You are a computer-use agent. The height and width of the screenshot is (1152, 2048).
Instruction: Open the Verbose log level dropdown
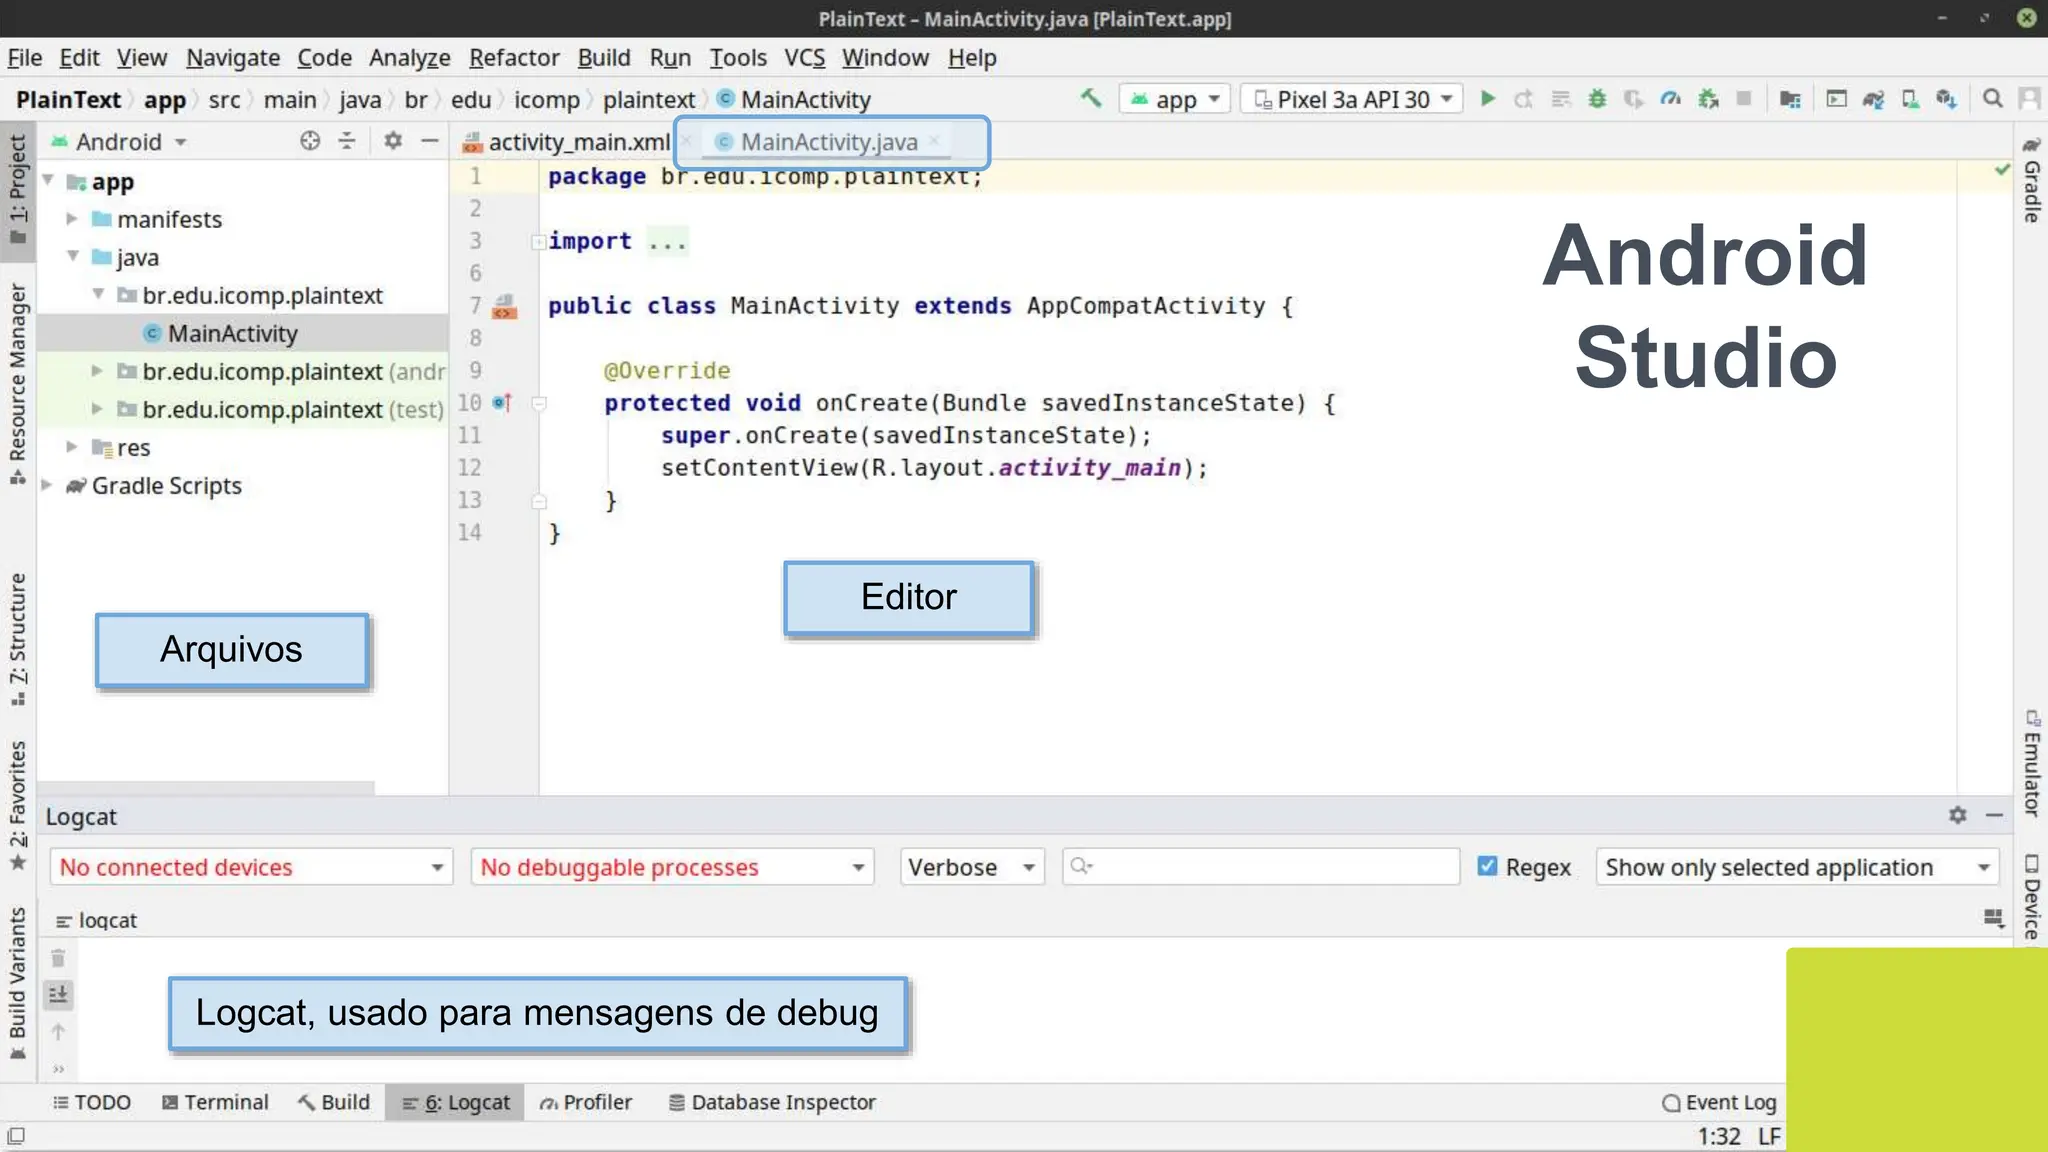[972, 867]
